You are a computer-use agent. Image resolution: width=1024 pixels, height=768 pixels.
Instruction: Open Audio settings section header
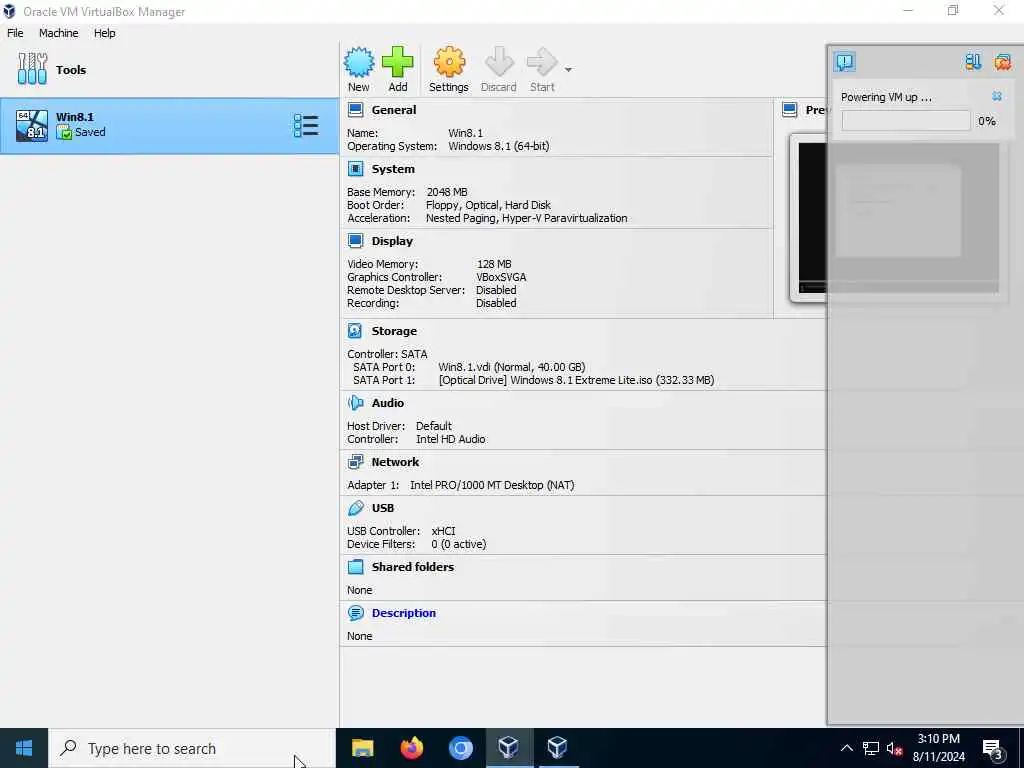(388, 403)
